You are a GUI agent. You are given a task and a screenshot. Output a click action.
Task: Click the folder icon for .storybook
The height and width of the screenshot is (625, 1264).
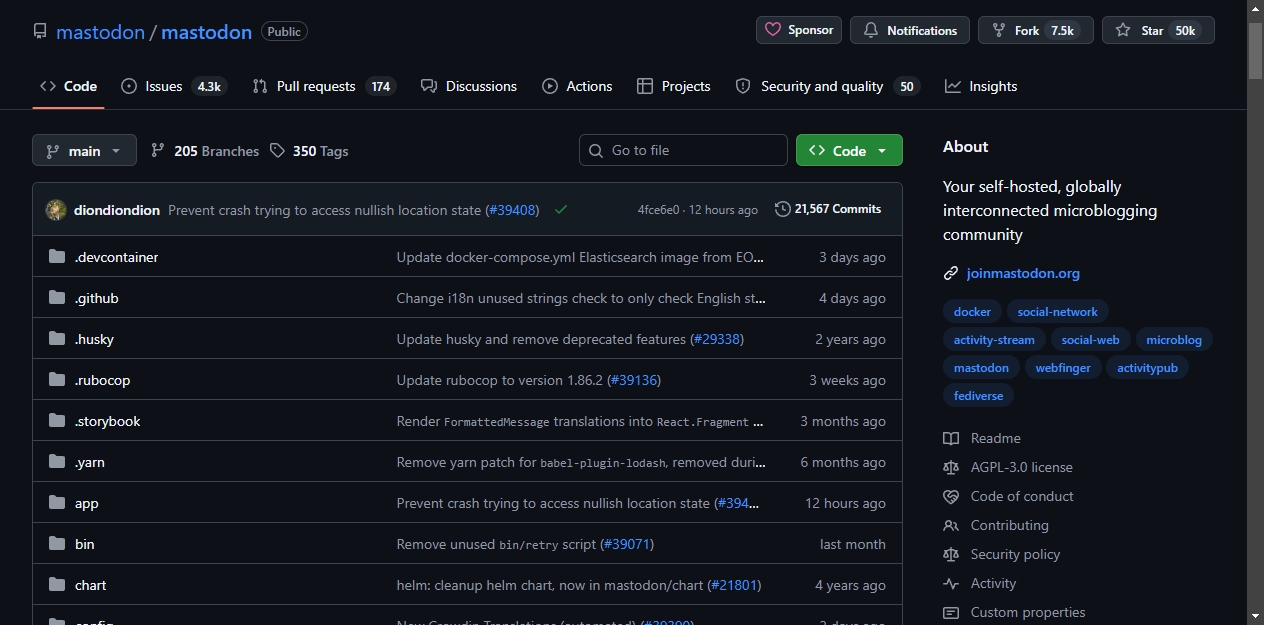point(57,421)
